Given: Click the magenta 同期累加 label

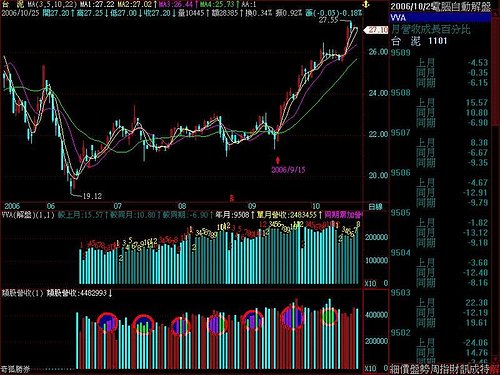Looking at the screenshot, I should point(343,215).
